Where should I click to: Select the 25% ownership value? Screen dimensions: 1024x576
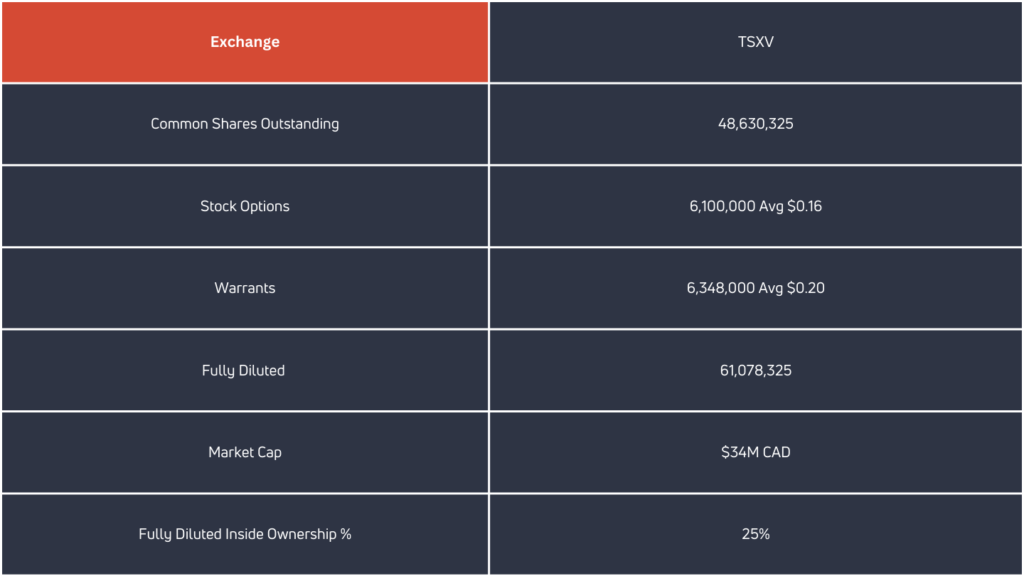point(756,534)
